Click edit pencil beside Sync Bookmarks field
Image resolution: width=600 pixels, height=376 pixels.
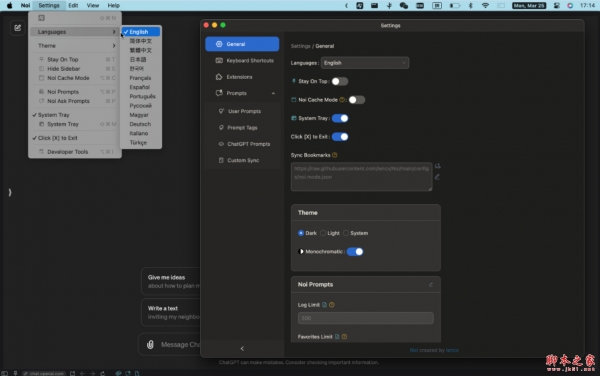coord(437,177)
